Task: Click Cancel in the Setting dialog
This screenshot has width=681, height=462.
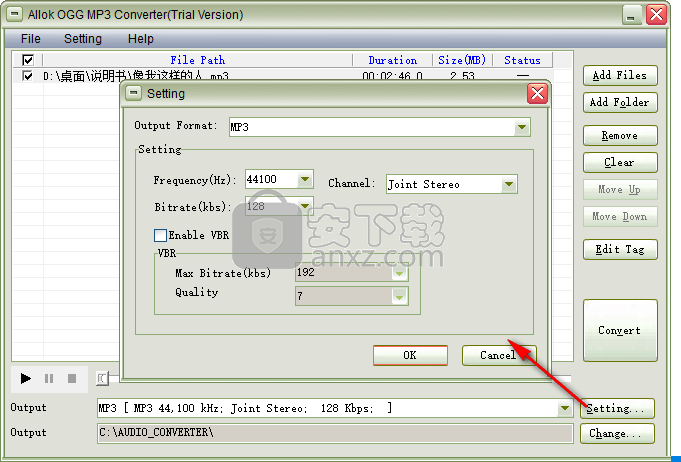Action: [x=499, y=355]
